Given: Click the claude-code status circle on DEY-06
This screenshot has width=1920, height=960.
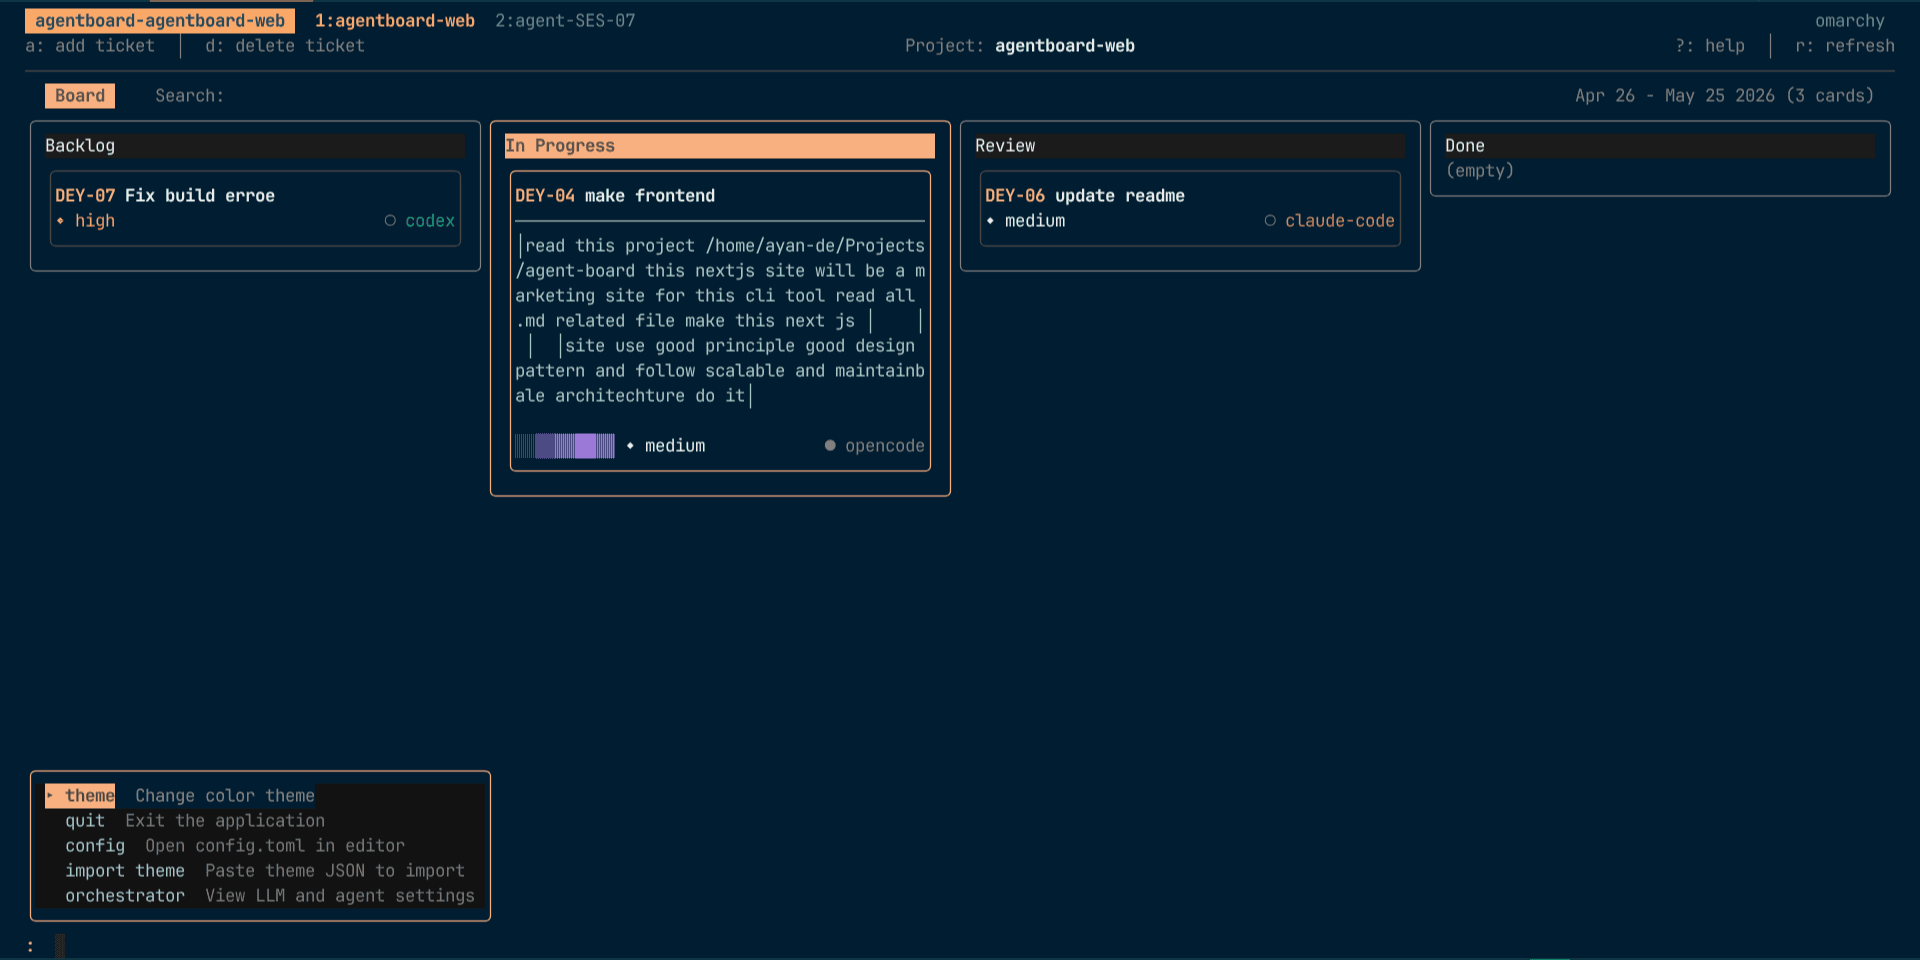Looking at the screenshot, I should point(1270,220).
